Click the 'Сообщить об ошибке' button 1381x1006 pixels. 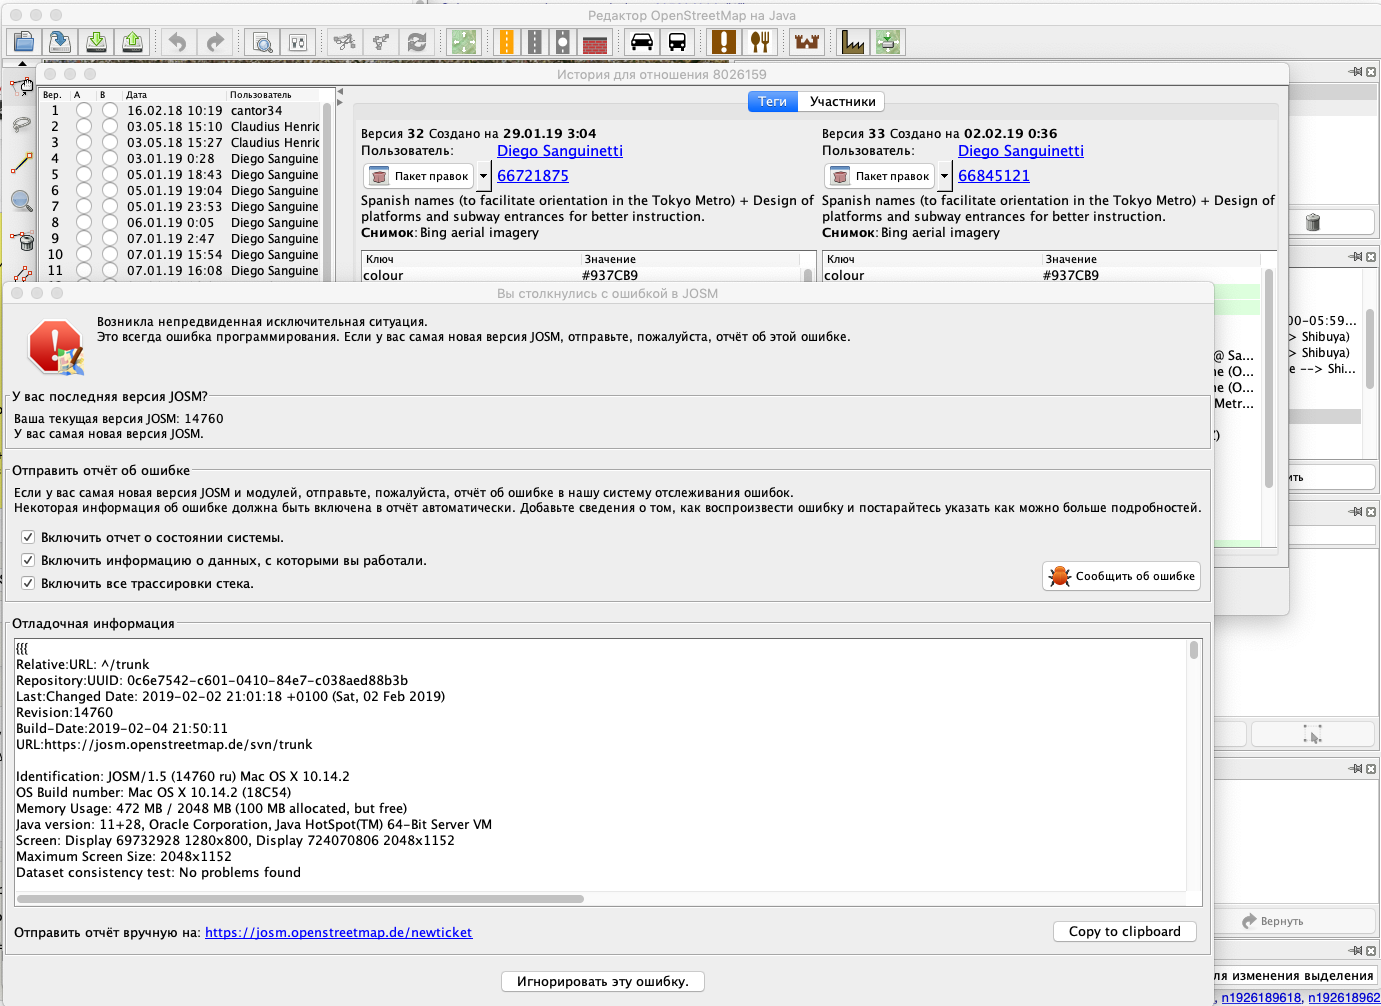[x=1121, y=576]
